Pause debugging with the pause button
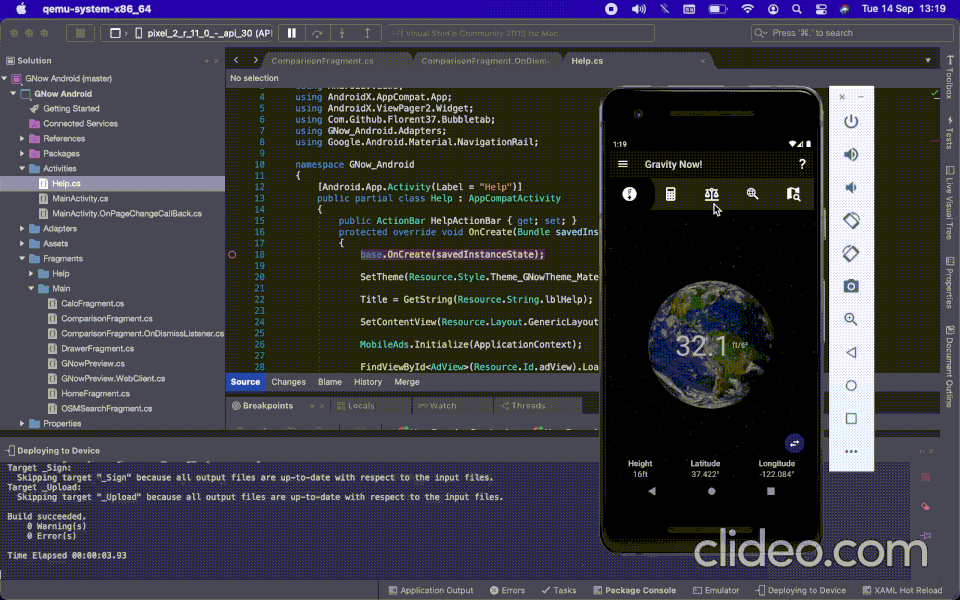 pos(292,33)
